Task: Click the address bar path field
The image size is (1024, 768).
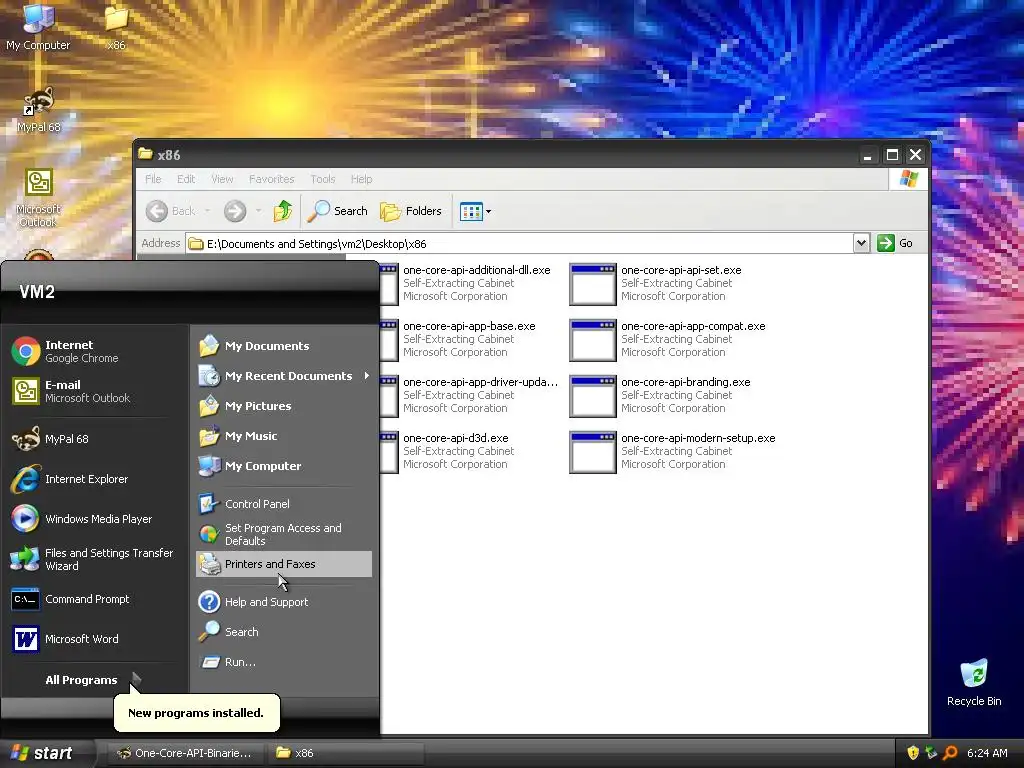Action: (x=520, y=244)
